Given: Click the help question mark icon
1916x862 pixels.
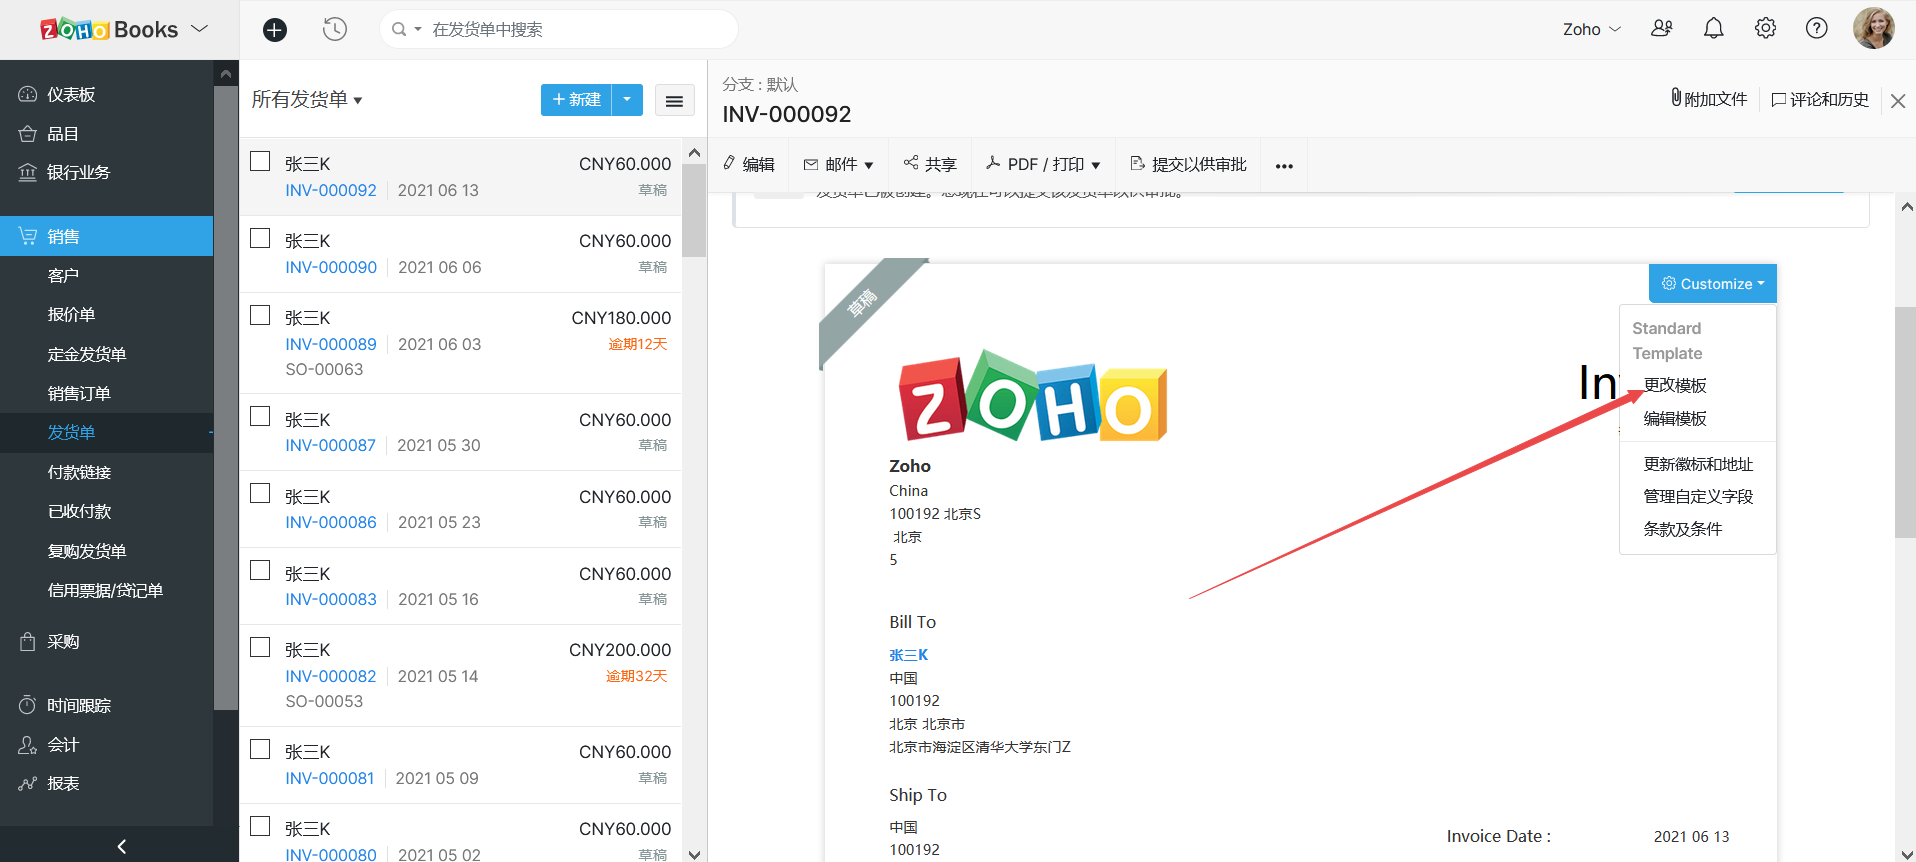Looking at the screenshot, I should coord(1816,29).
